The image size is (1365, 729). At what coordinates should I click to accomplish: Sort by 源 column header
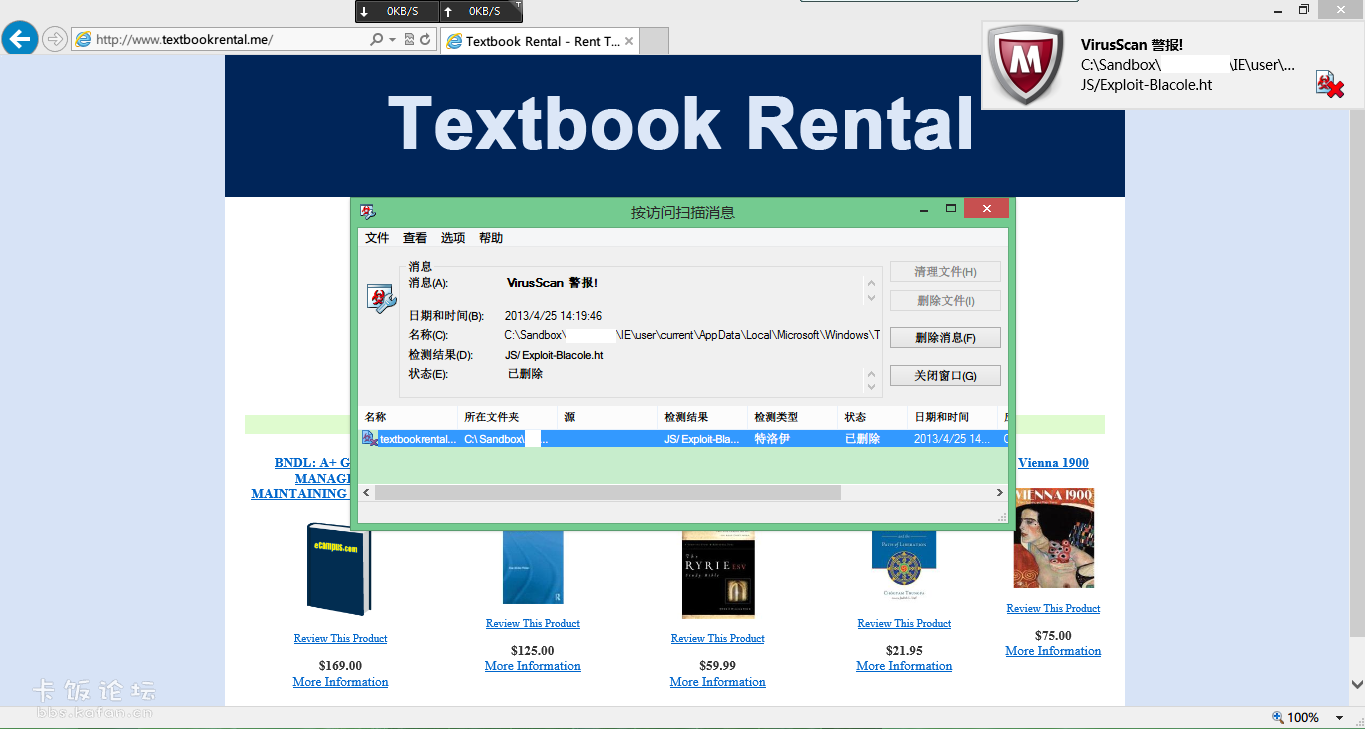tap(607, 417)
